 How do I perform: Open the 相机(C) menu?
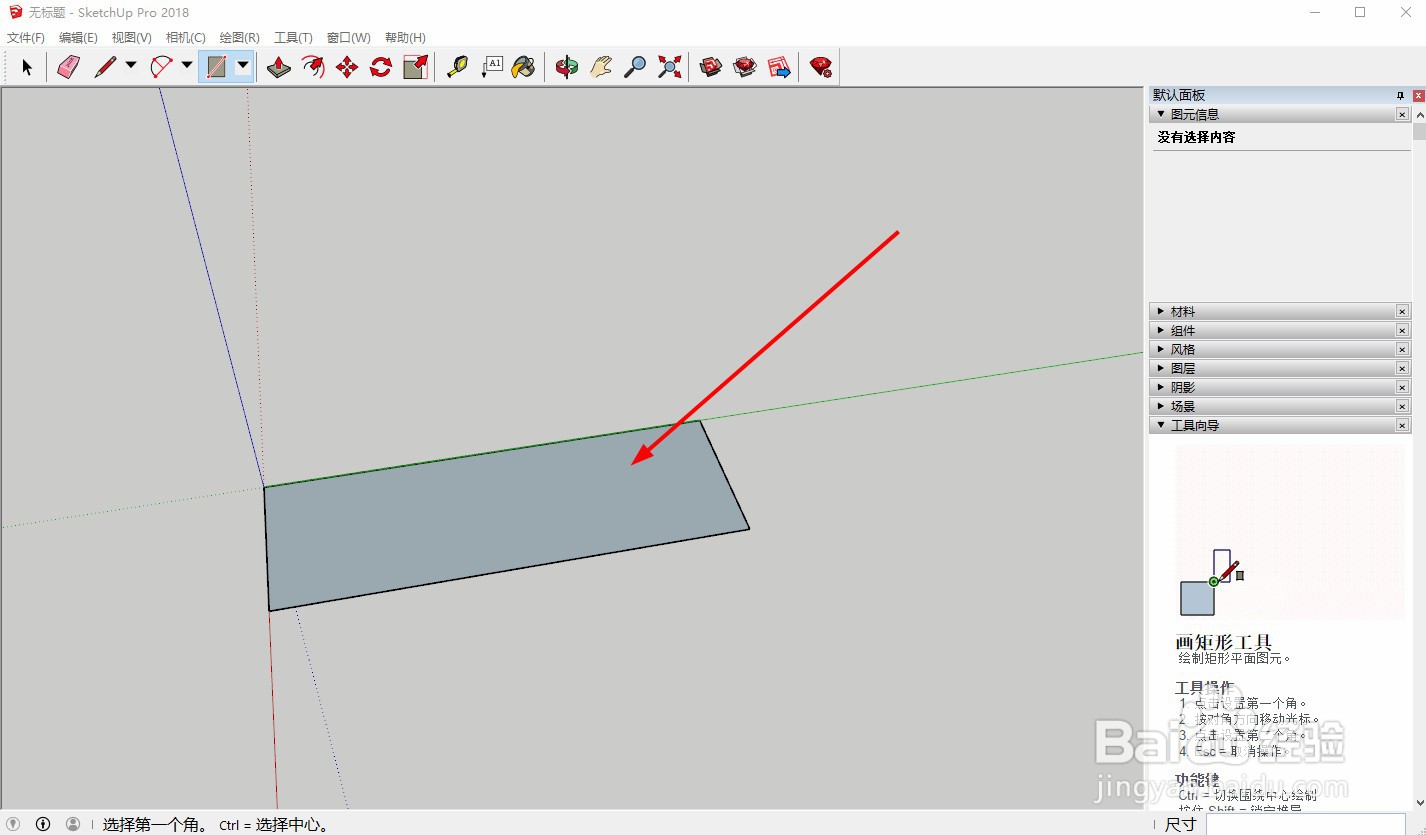point(186,38)
